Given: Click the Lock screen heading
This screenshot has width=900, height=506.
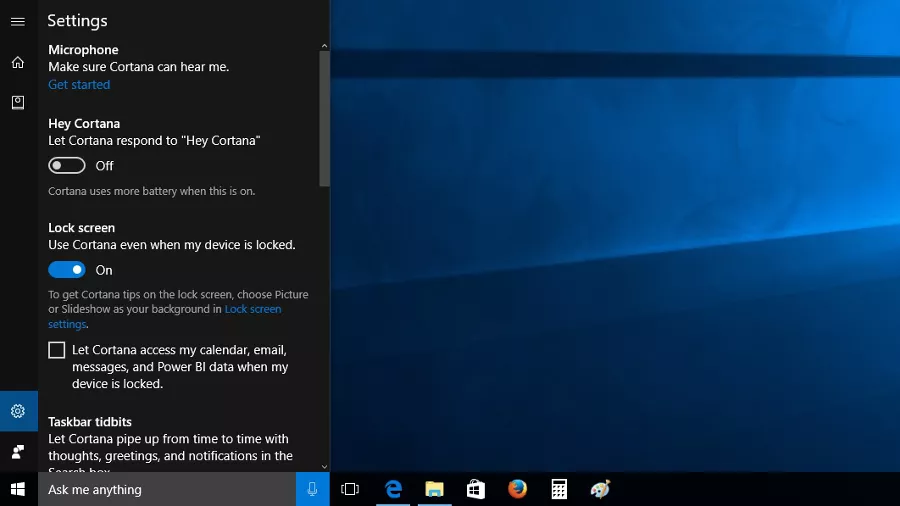Looking at the screenshot, I should (82, 228).
